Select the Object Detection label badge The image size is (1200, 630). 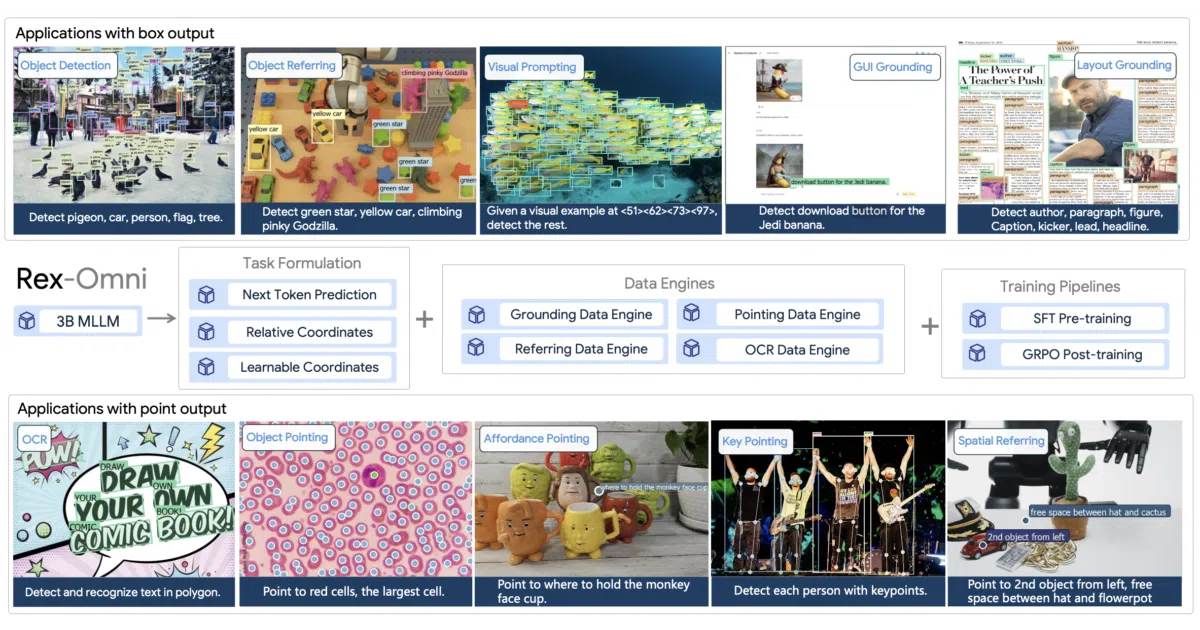click(66, 65)
